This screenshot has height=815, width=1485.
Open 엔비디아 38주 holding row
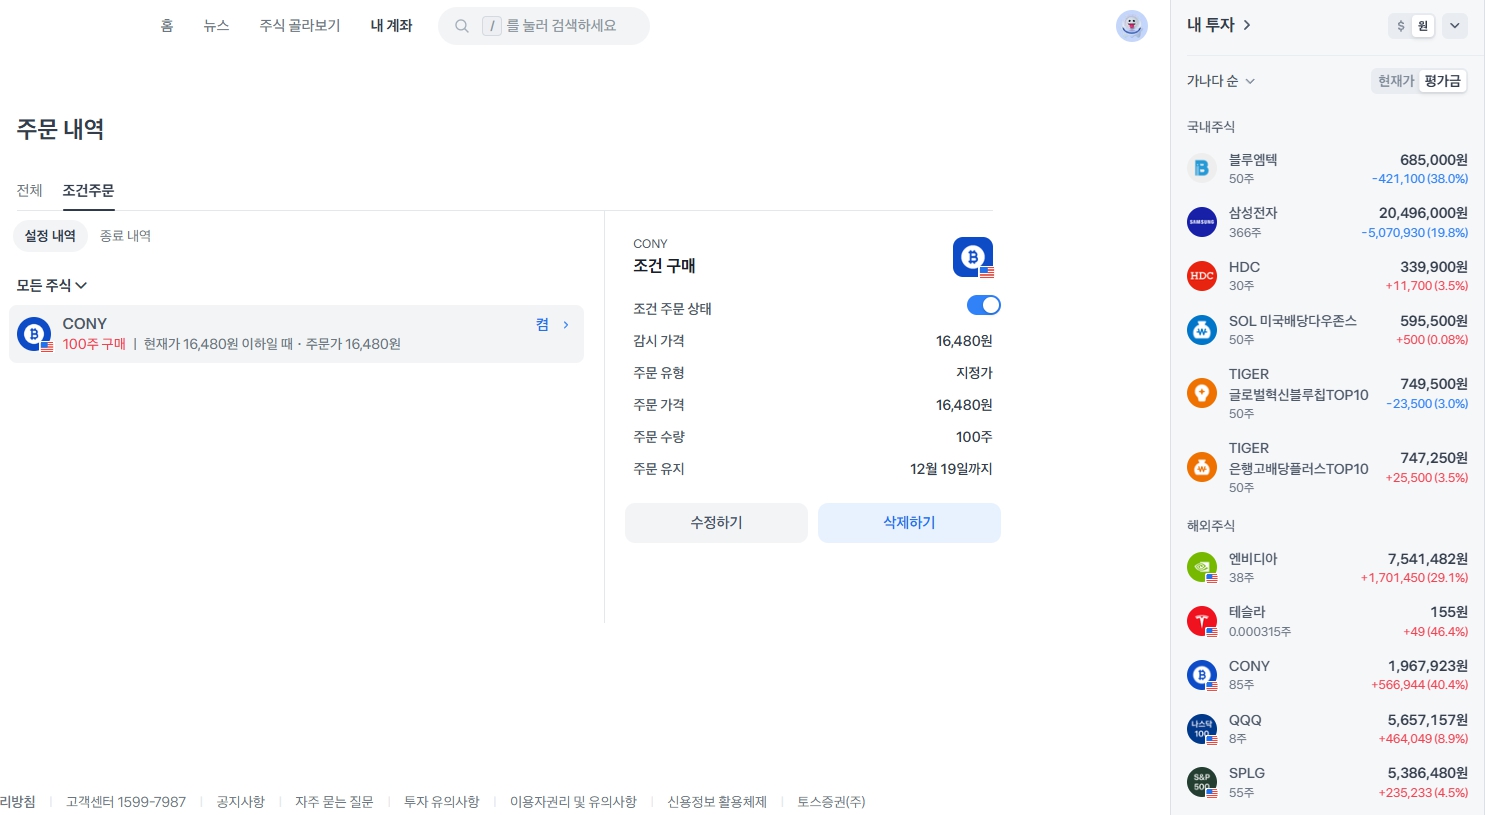point(1327,568)
